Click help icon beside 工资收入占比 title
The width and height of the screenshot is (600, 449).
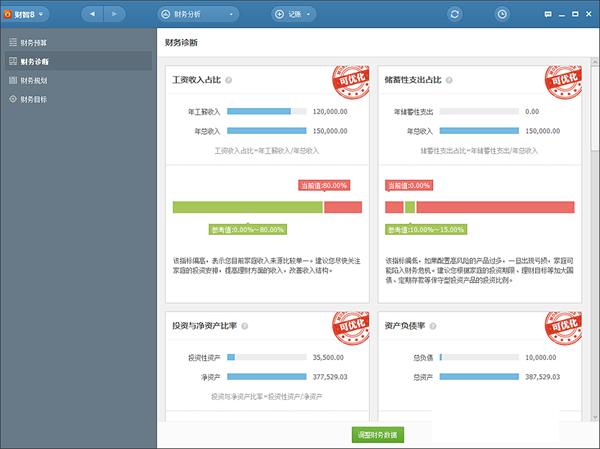pyautogui.click(x=229, y=80)
